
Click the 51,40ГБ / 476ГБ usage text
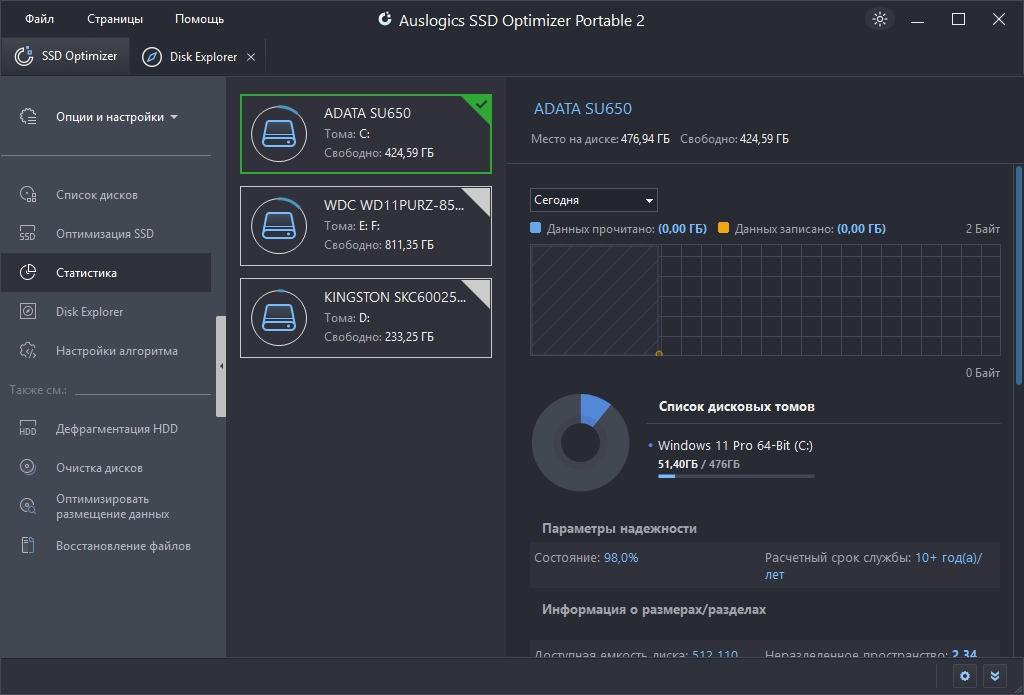click(699, 464)
